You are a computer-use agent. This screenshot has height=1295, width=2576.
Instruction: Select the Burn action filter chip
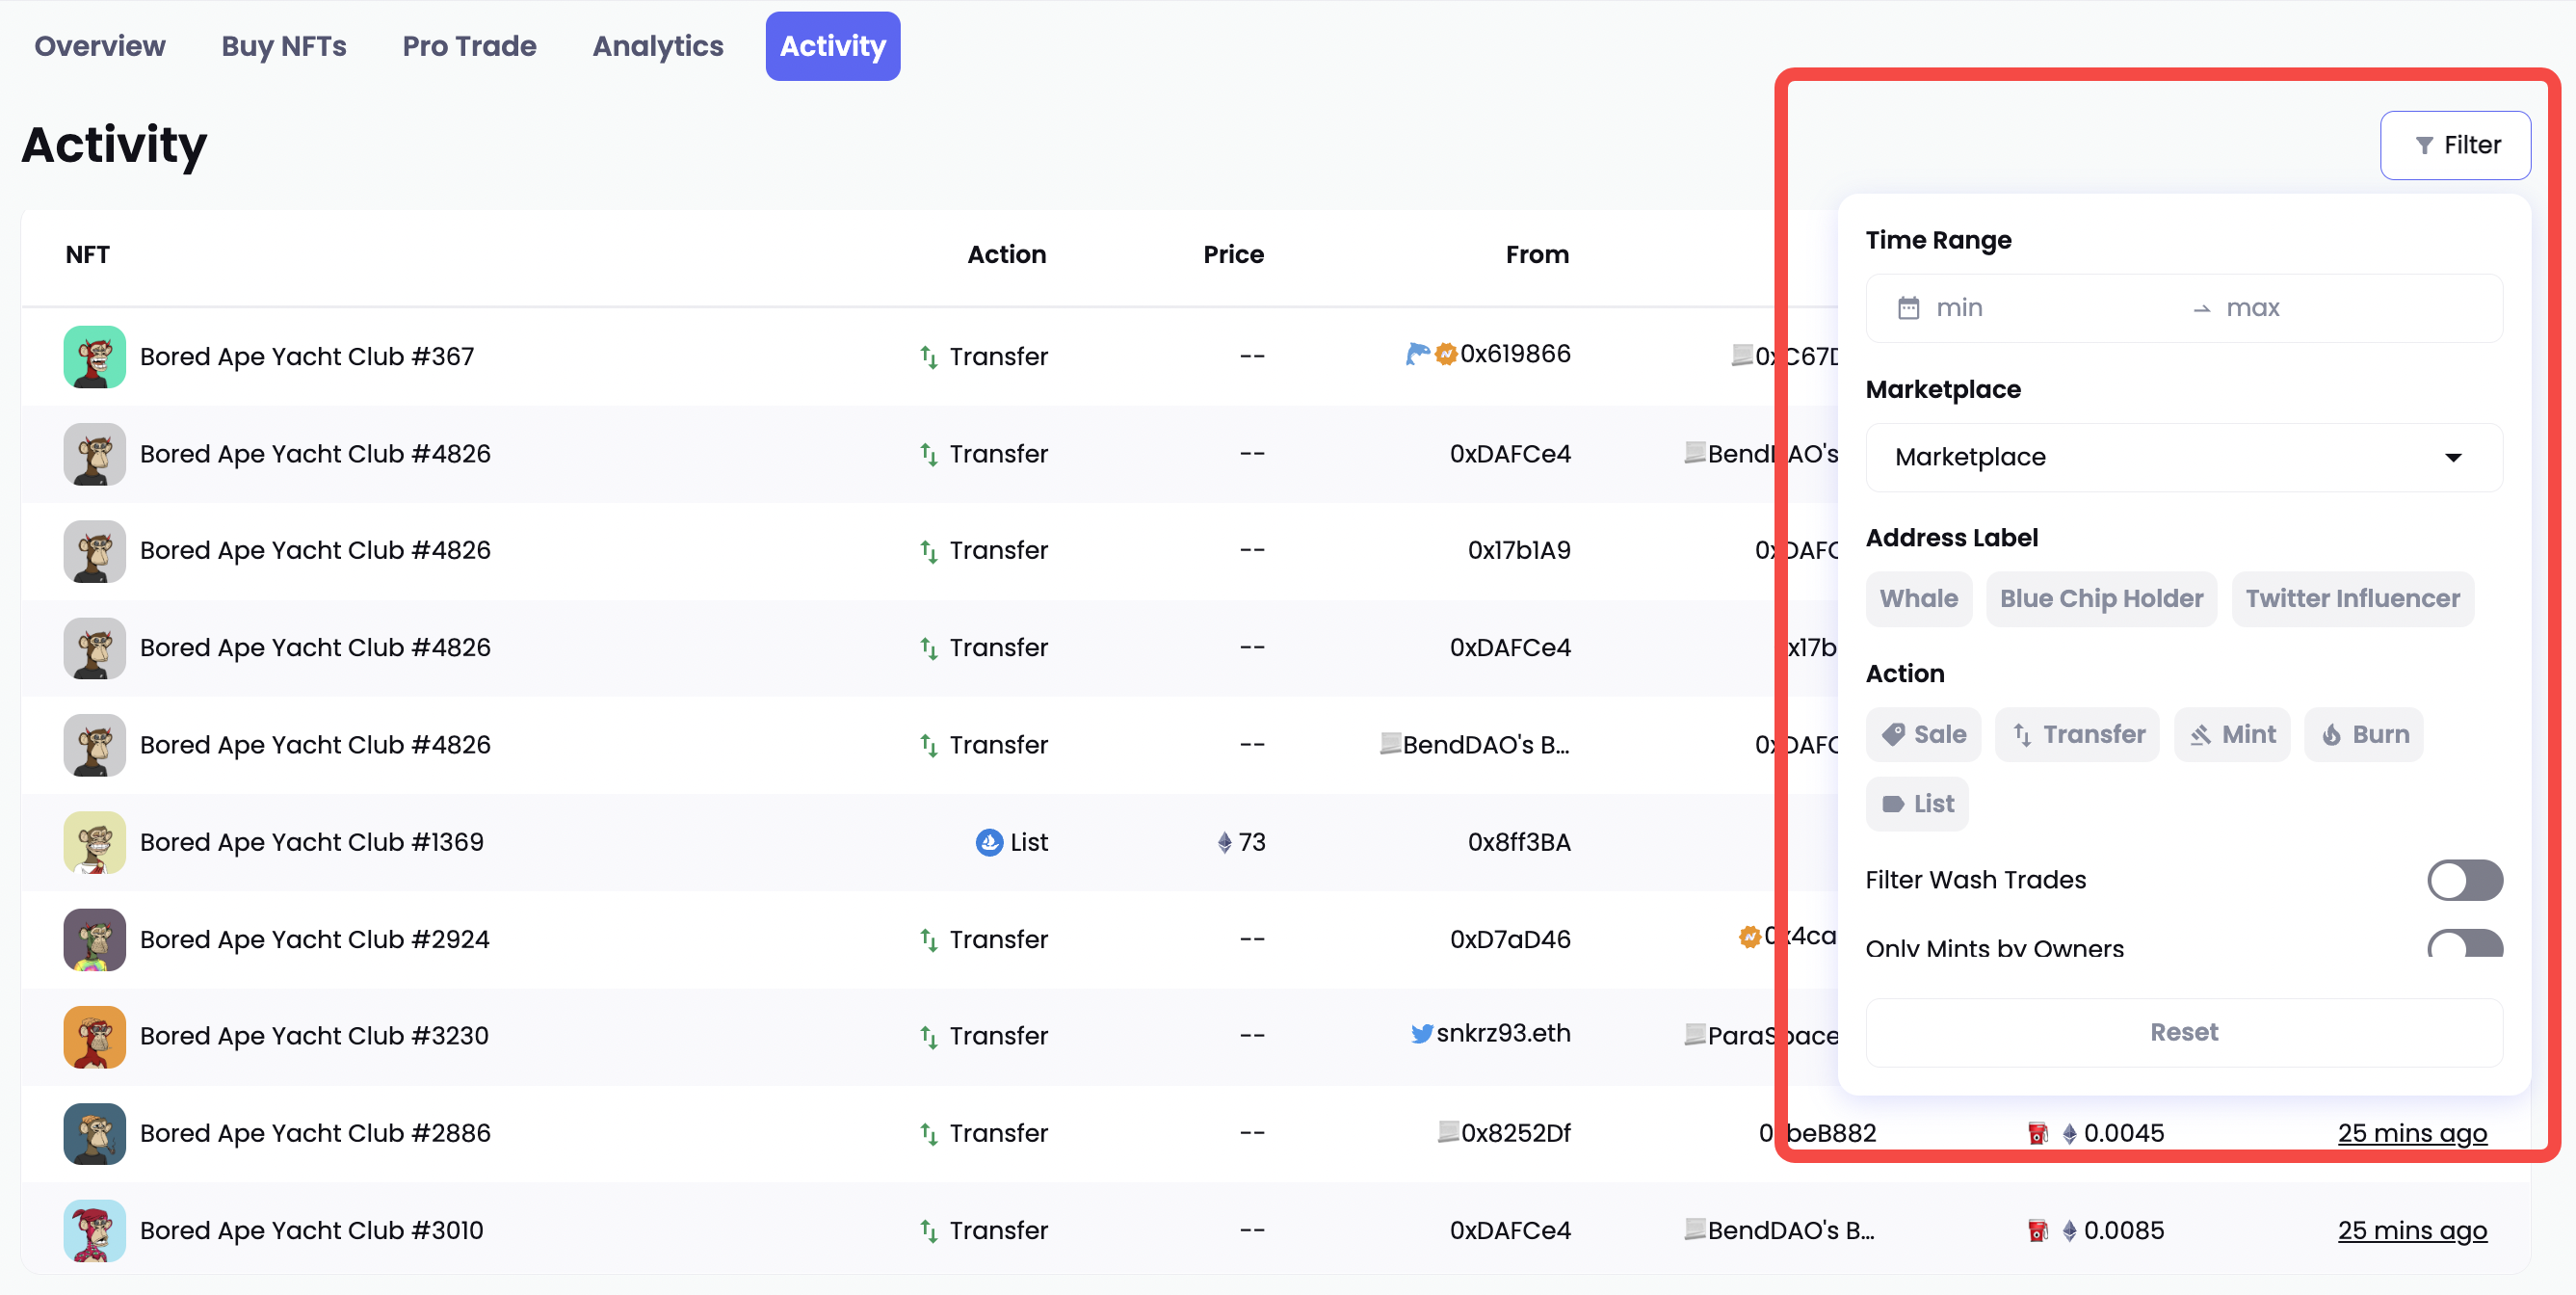pyautogui.click(x=2364, y=735)
